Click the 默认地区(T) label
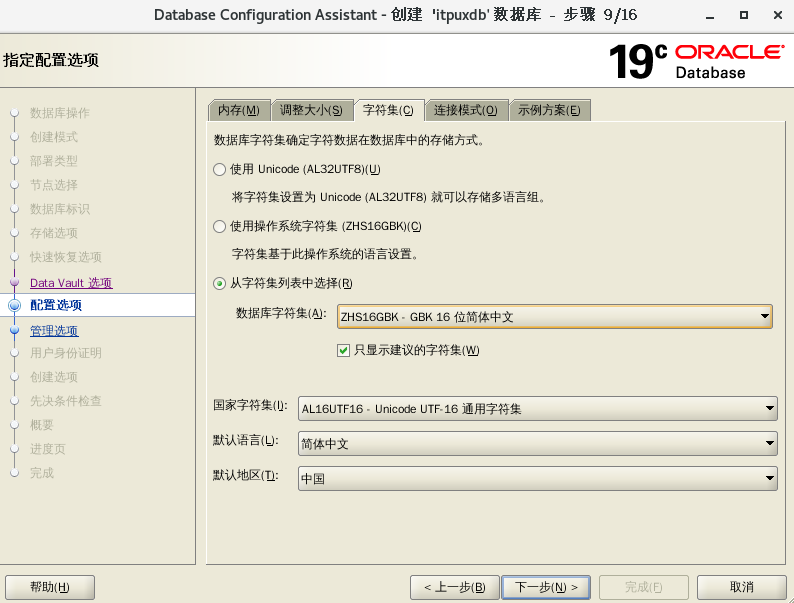 (246, 475)
